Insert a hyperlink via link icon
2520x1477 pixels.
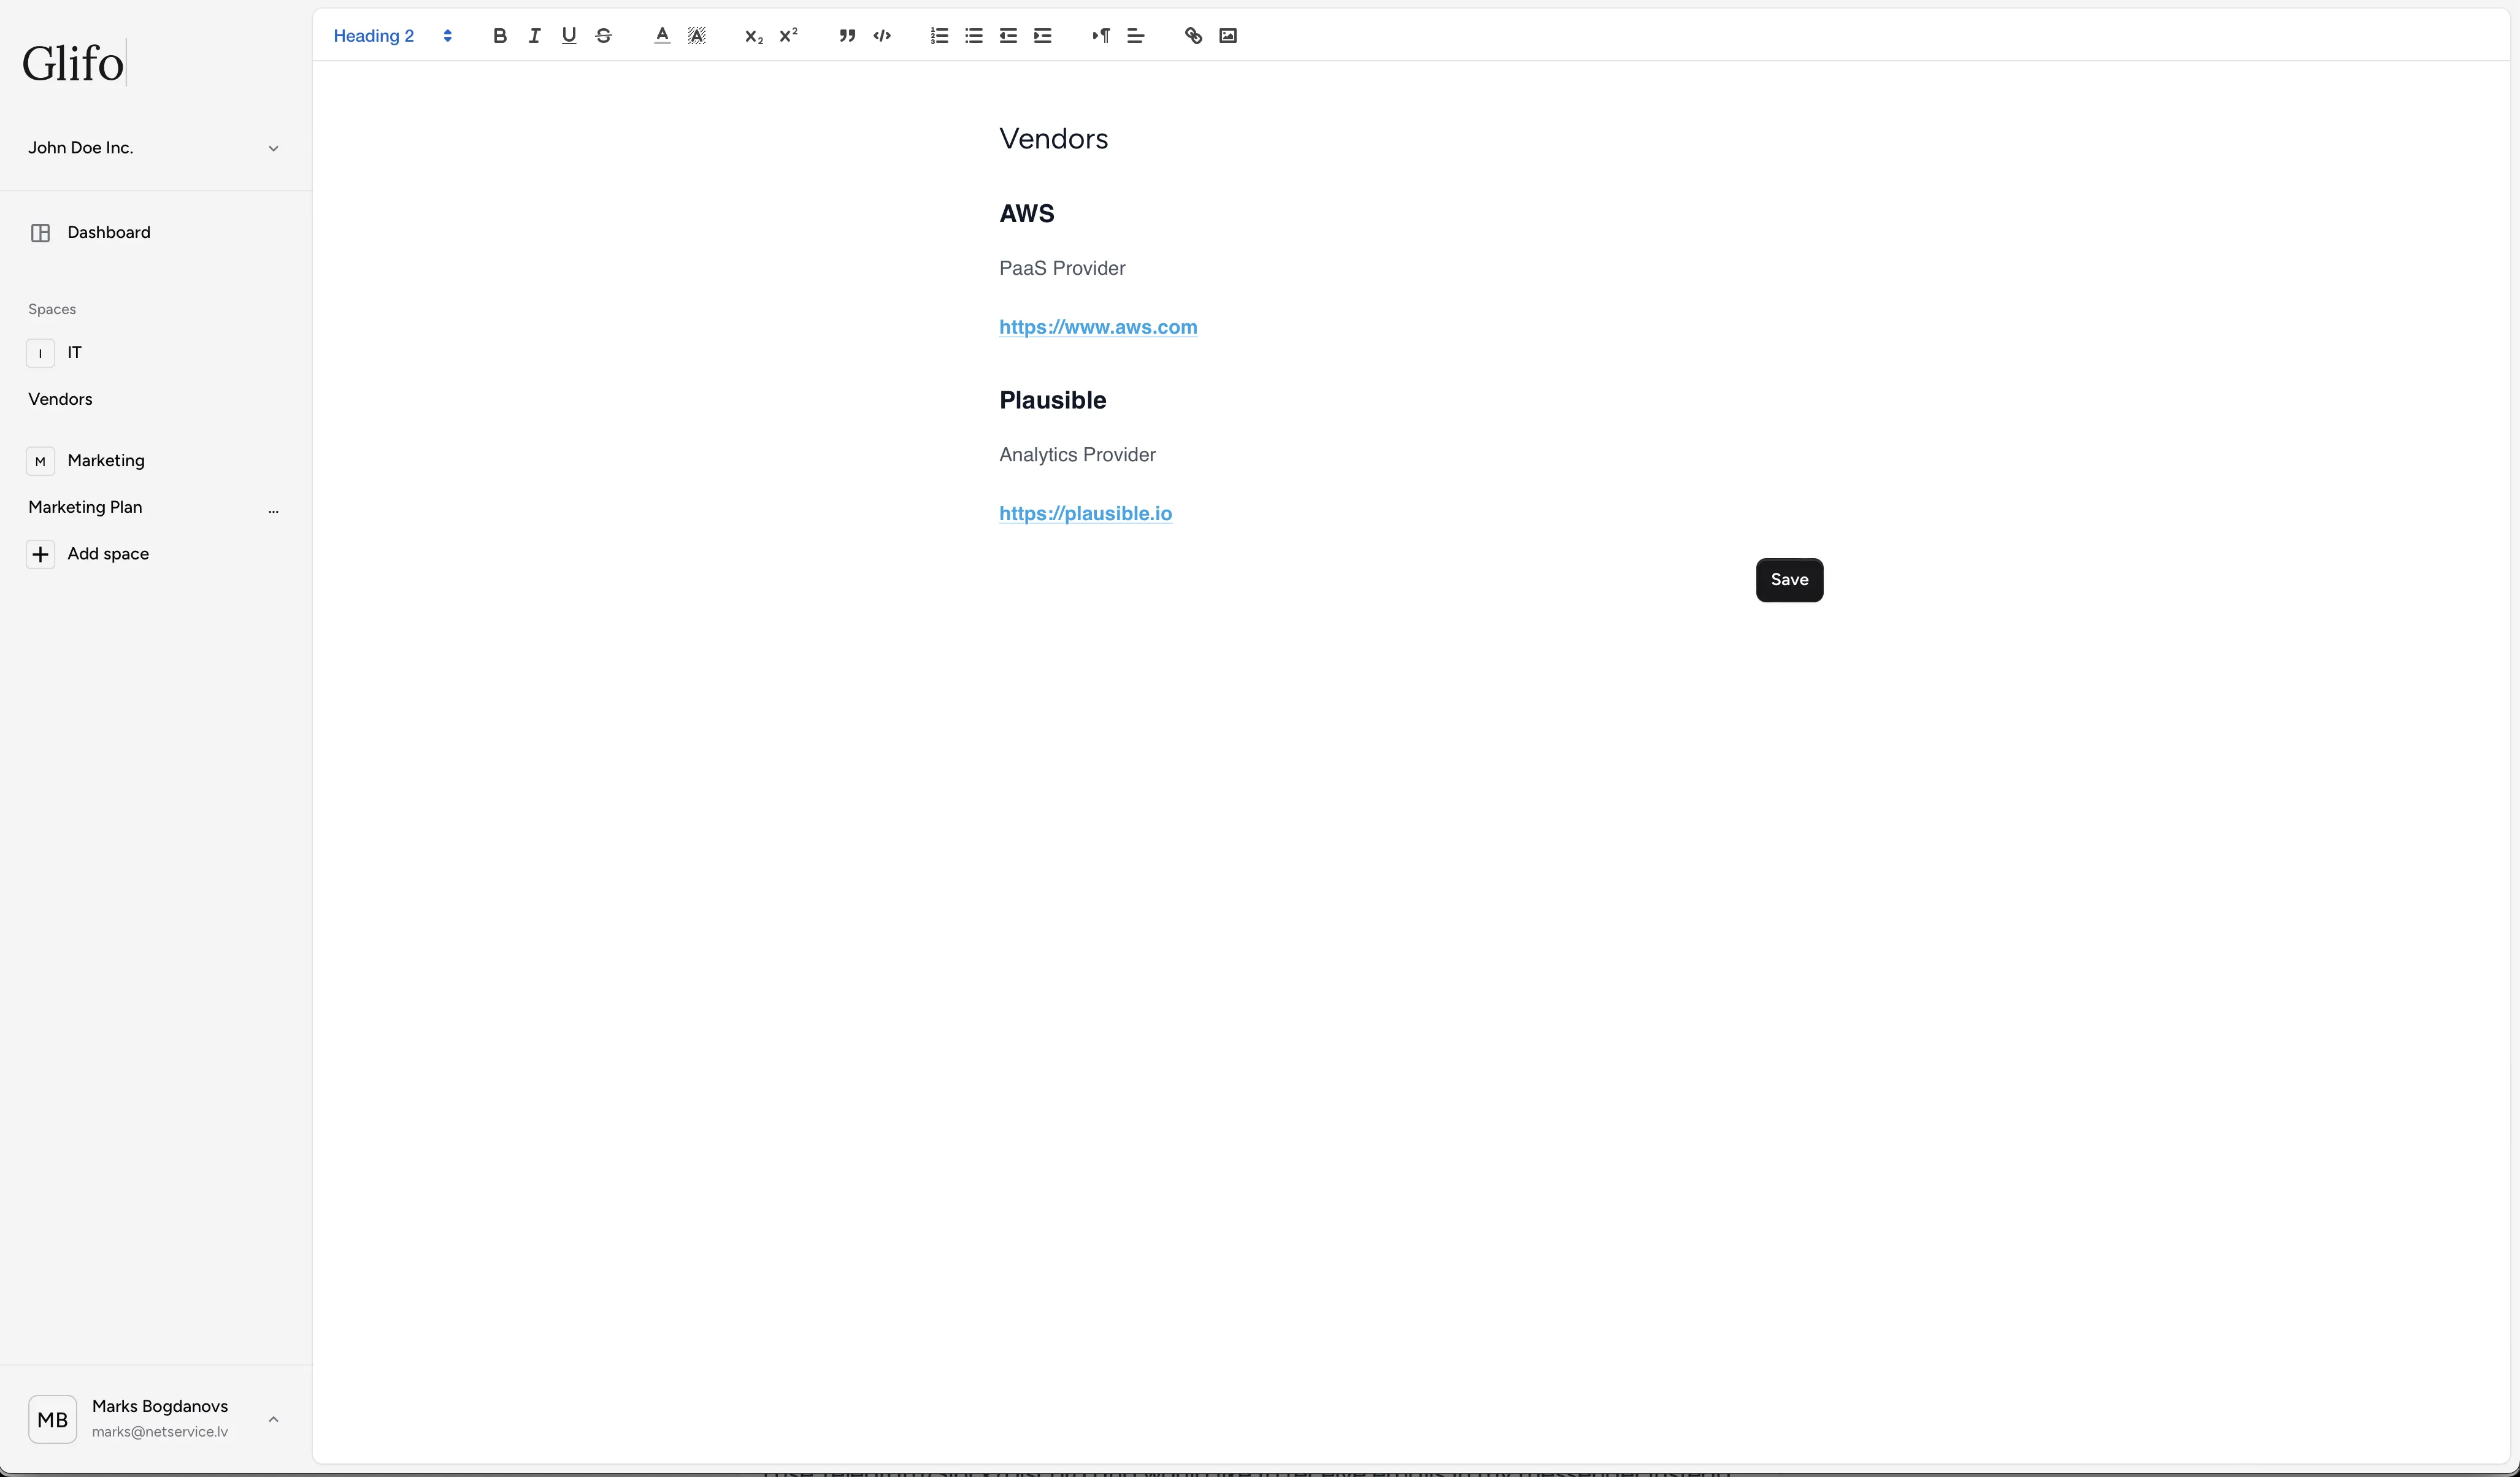[x=1193, y=36]
